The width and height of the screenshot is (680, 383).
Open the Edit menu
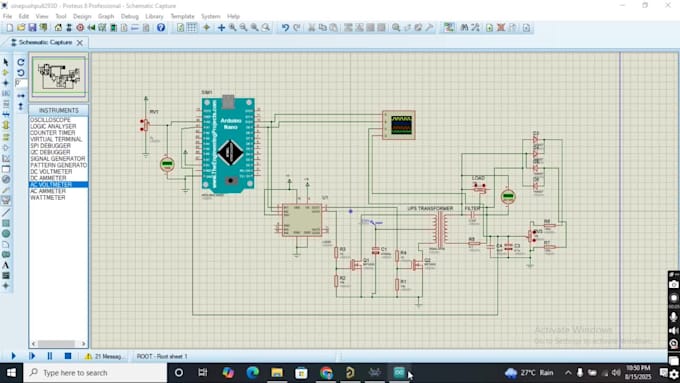[x=24, y=16]
